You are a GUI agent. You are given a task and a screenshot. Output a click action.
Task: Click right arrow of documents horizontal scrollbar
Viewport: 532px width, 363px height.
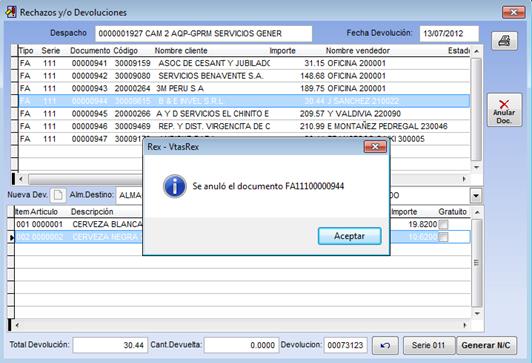(464, 179)
